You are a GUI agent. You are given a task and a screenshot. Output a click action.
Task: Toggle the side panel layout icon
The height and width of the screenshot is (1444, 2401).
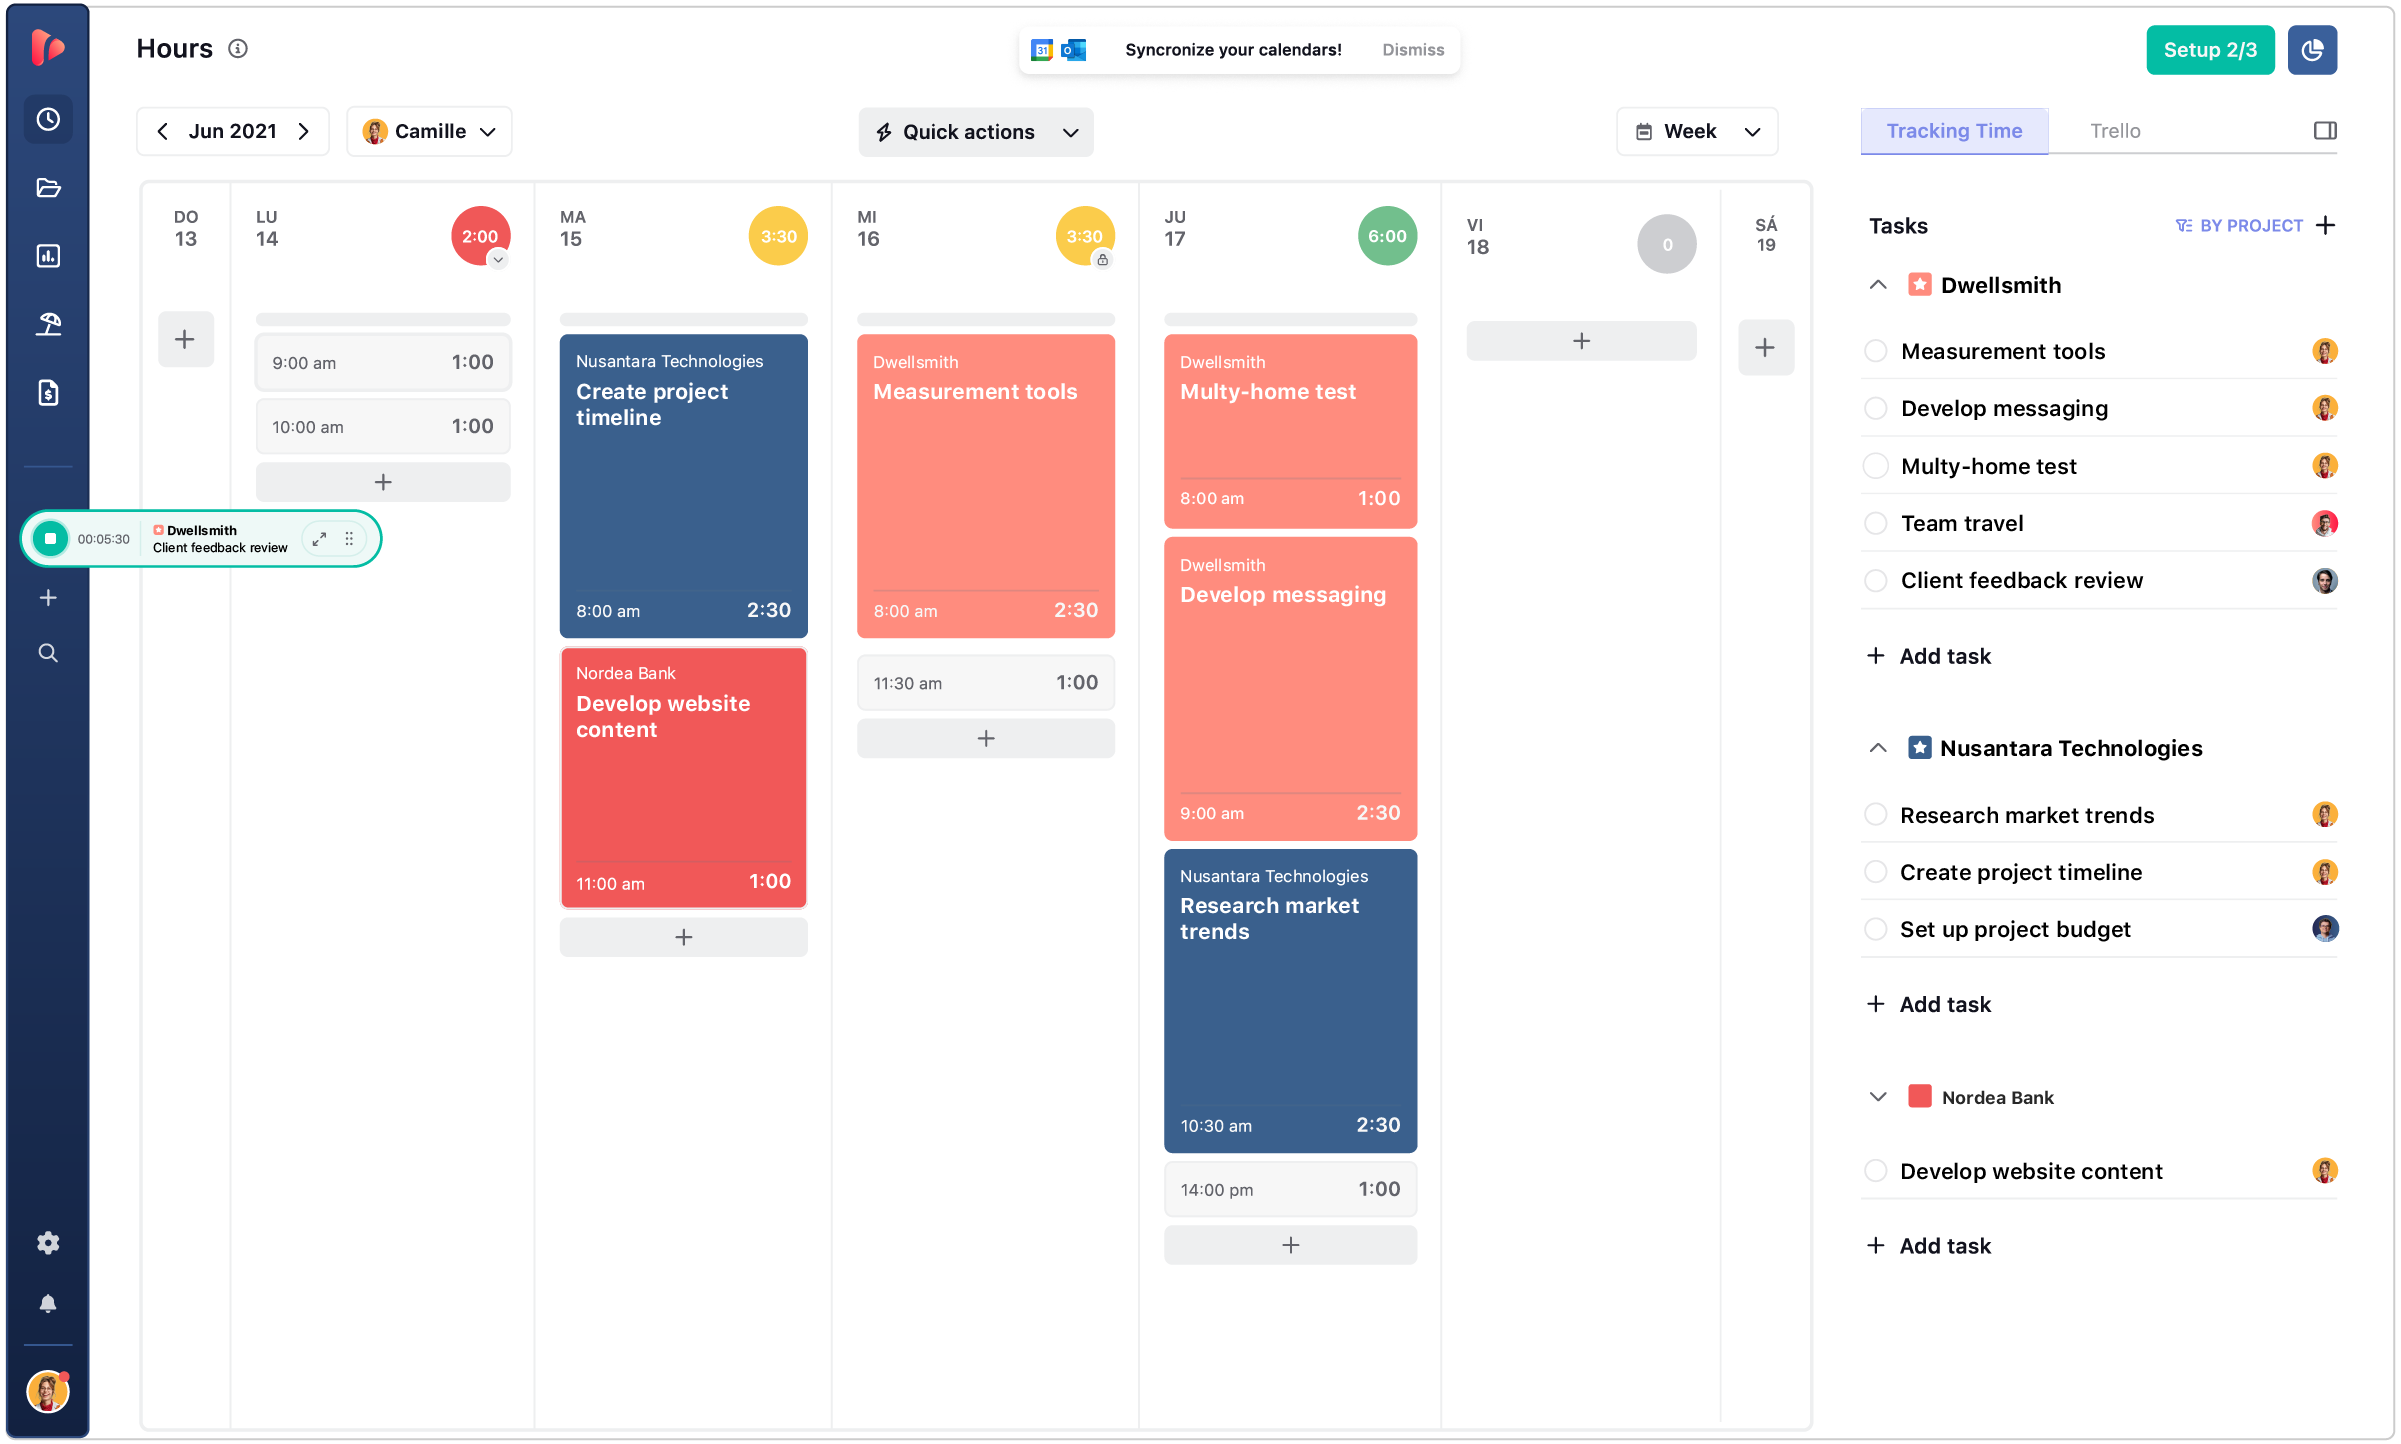pos(2325,131)
